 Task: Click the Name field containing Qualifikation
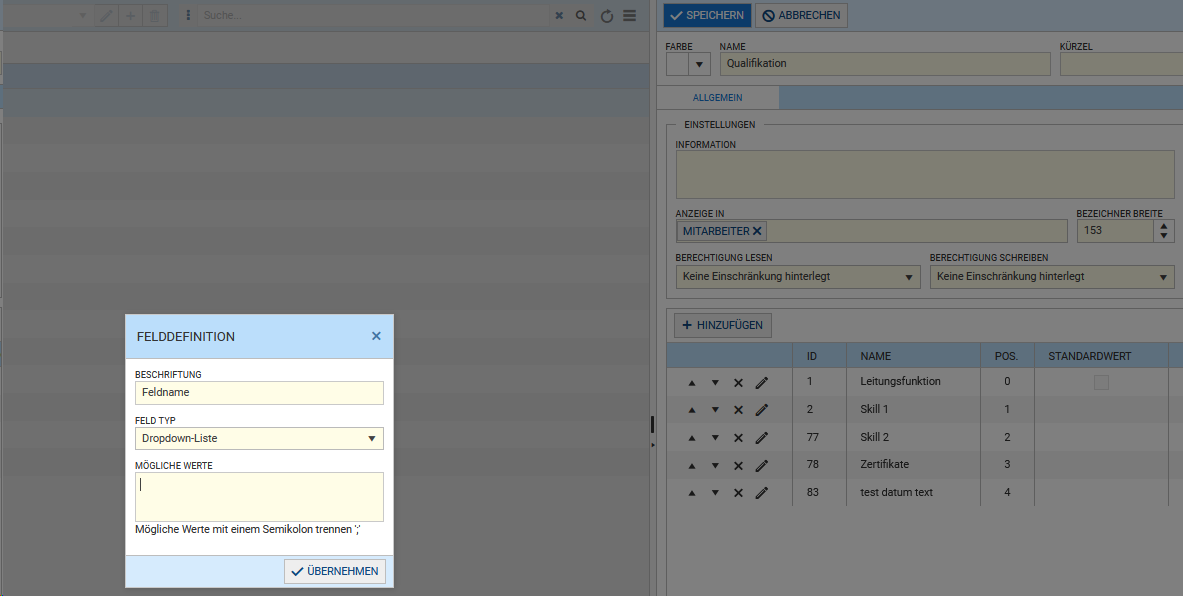pos(885,64)
